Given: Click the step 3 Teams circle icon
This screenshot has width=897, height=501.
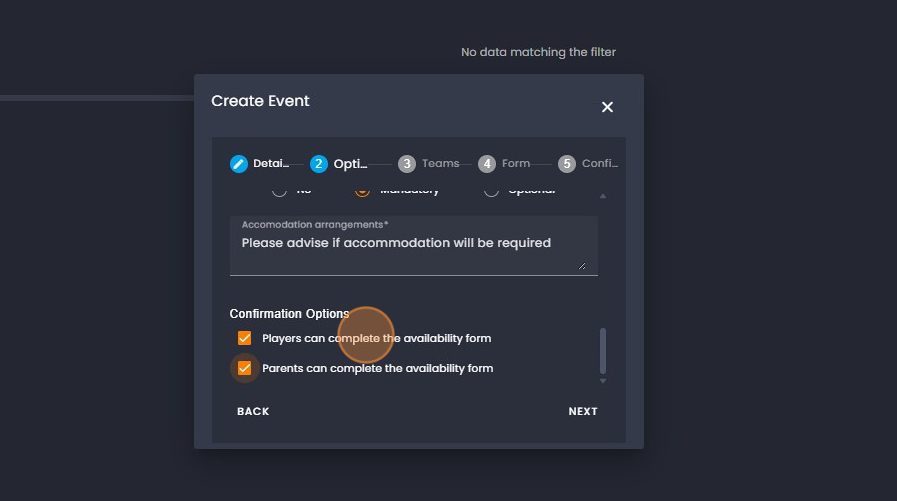Looking at the screenshot, I should (x=406, y=164).
